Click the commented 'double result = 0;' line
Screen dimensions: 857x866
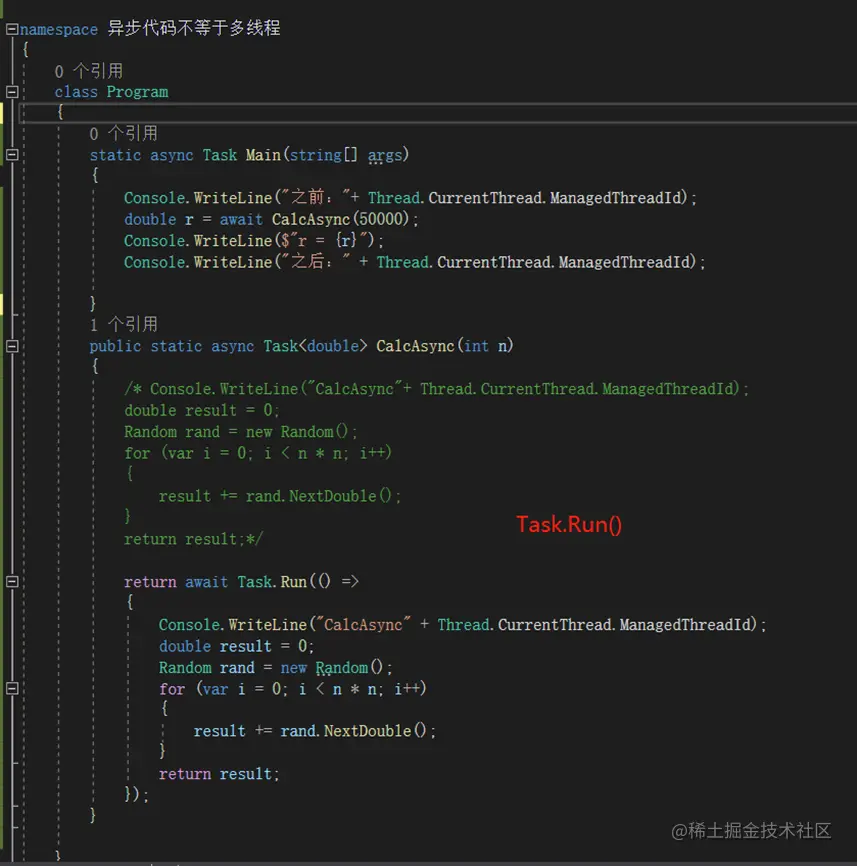click(202, 410)
